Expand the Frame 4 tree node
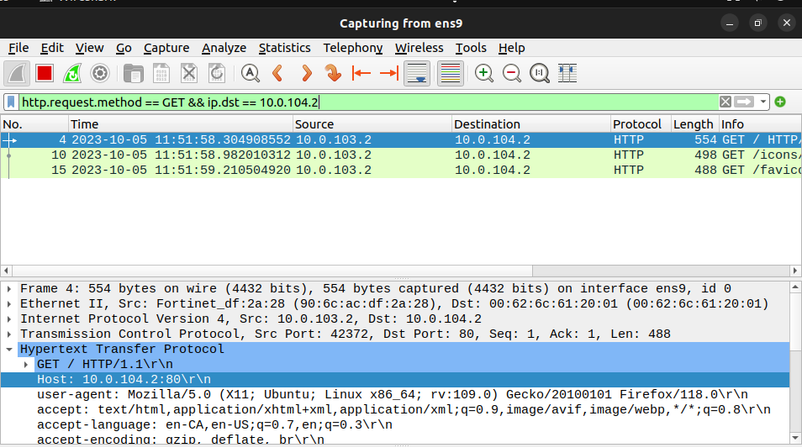Viewport: 802px width, 447px height. click(x=9, y=289)
